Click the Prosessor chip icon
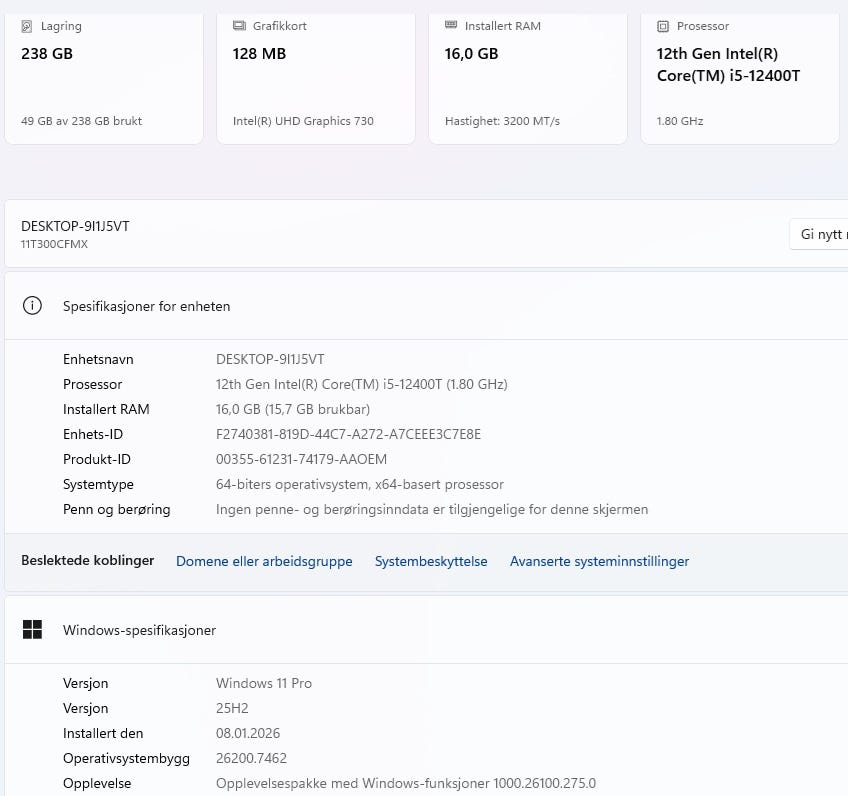The image size is (848, 796). [663, 26]
